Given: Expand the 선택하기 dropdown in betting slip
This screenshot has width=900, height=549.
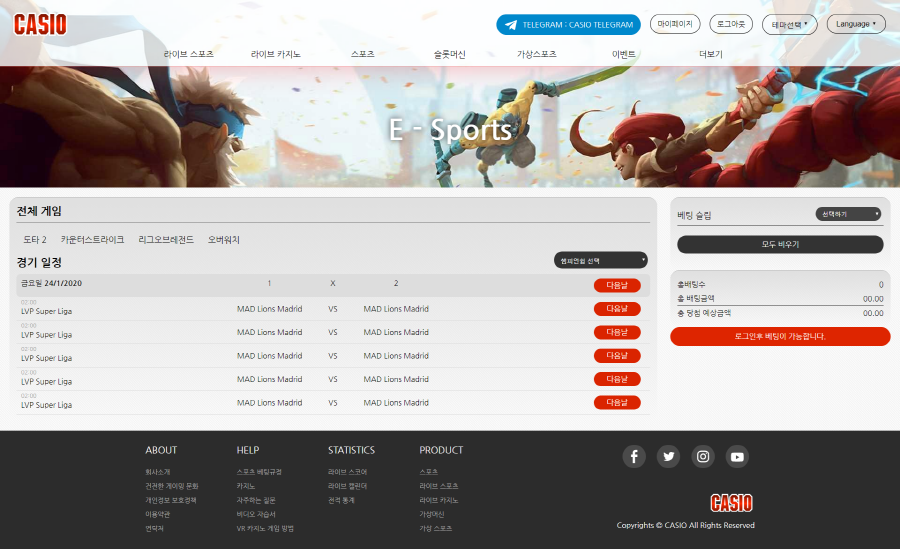Looking at the screenshot, I should pos(848,214).
